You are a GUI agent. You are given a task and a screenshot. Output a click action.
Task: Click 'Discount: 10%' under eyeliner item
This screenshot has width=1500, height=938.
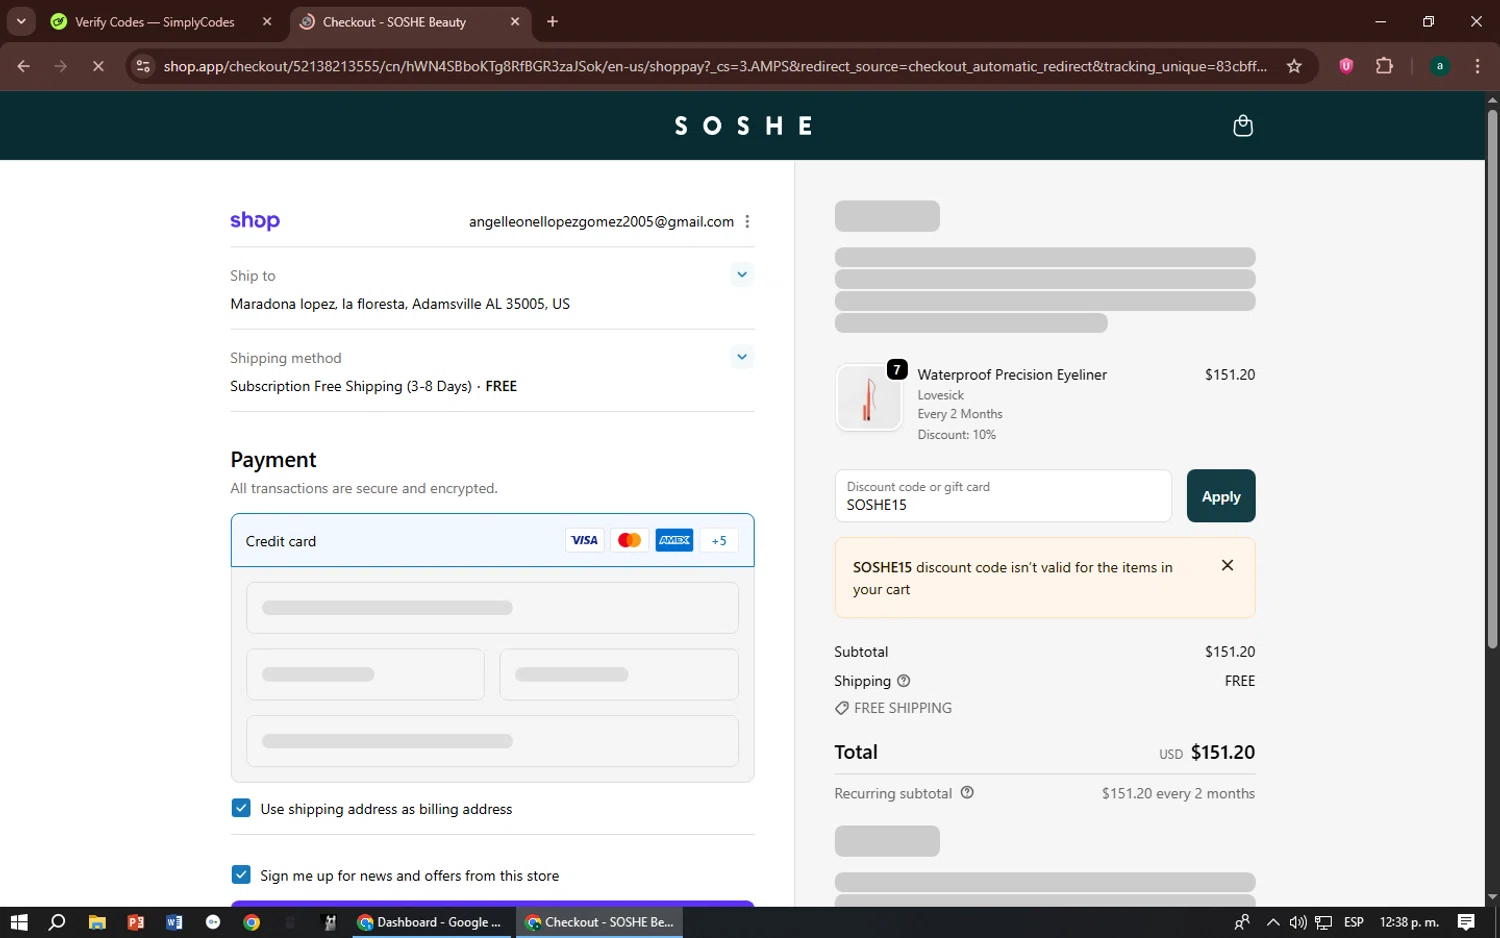click(957, 435)
